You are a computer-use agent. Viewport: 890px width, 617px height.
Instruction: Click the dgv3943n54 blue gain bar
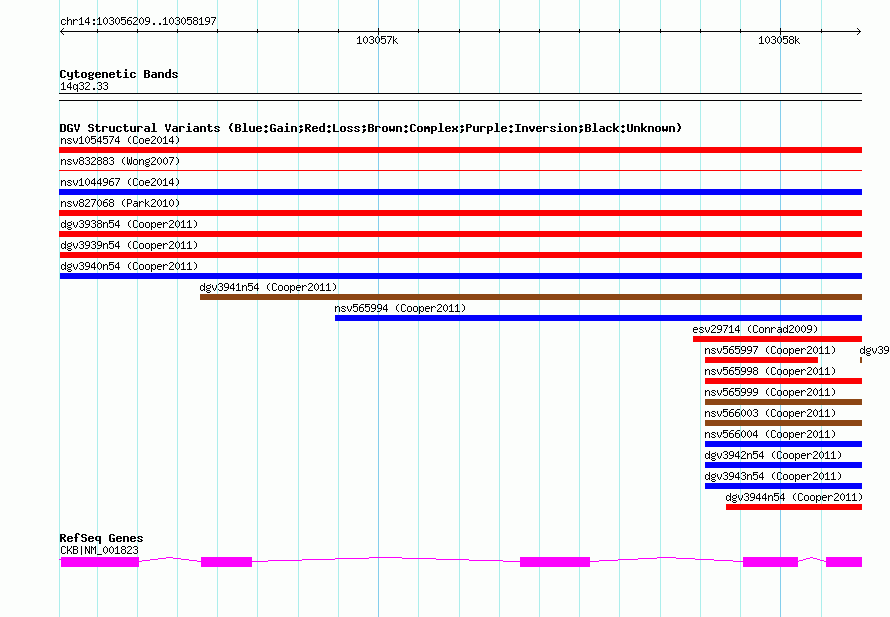783,486
